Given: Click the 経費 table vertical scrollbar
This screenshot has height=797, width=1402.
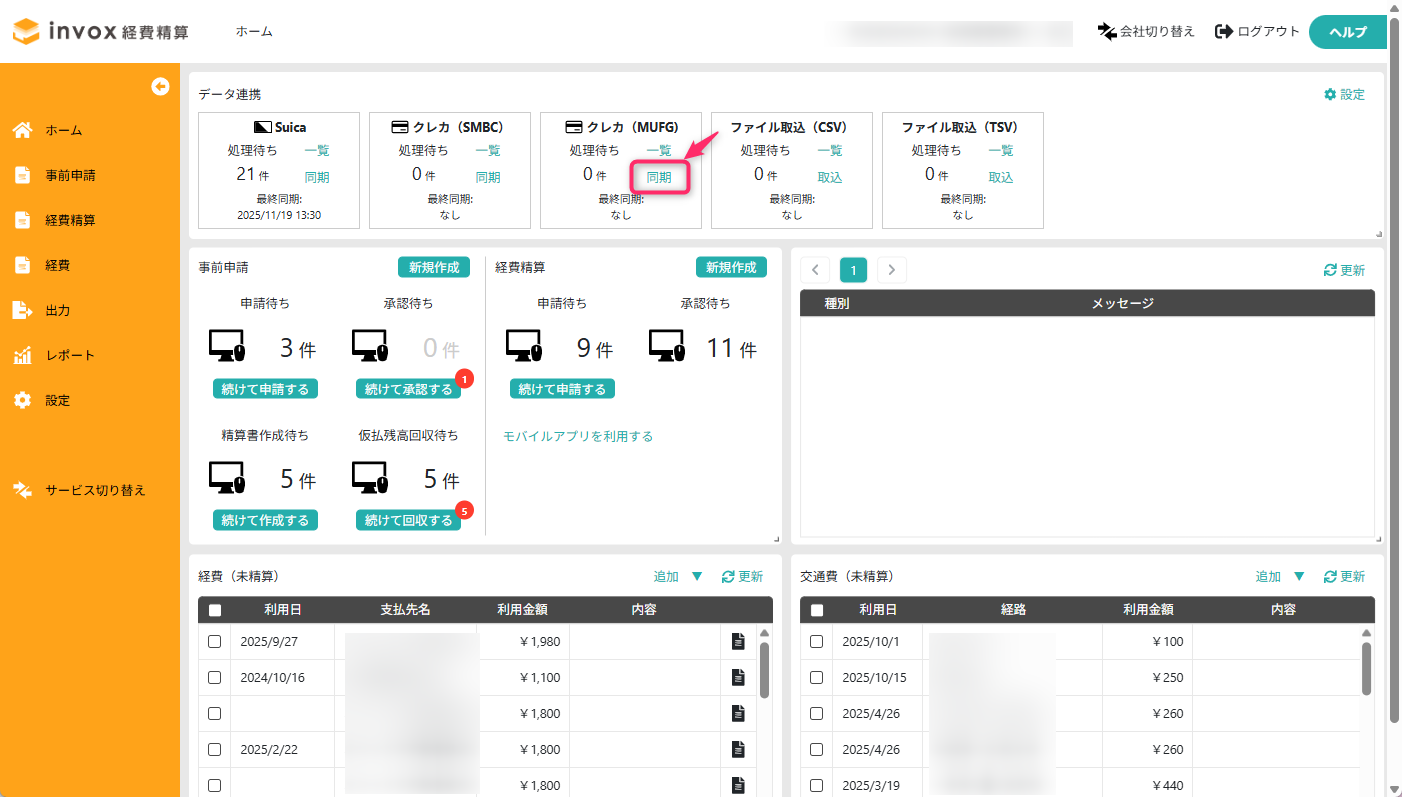Looking at the screenshot, I should point(764,669).
